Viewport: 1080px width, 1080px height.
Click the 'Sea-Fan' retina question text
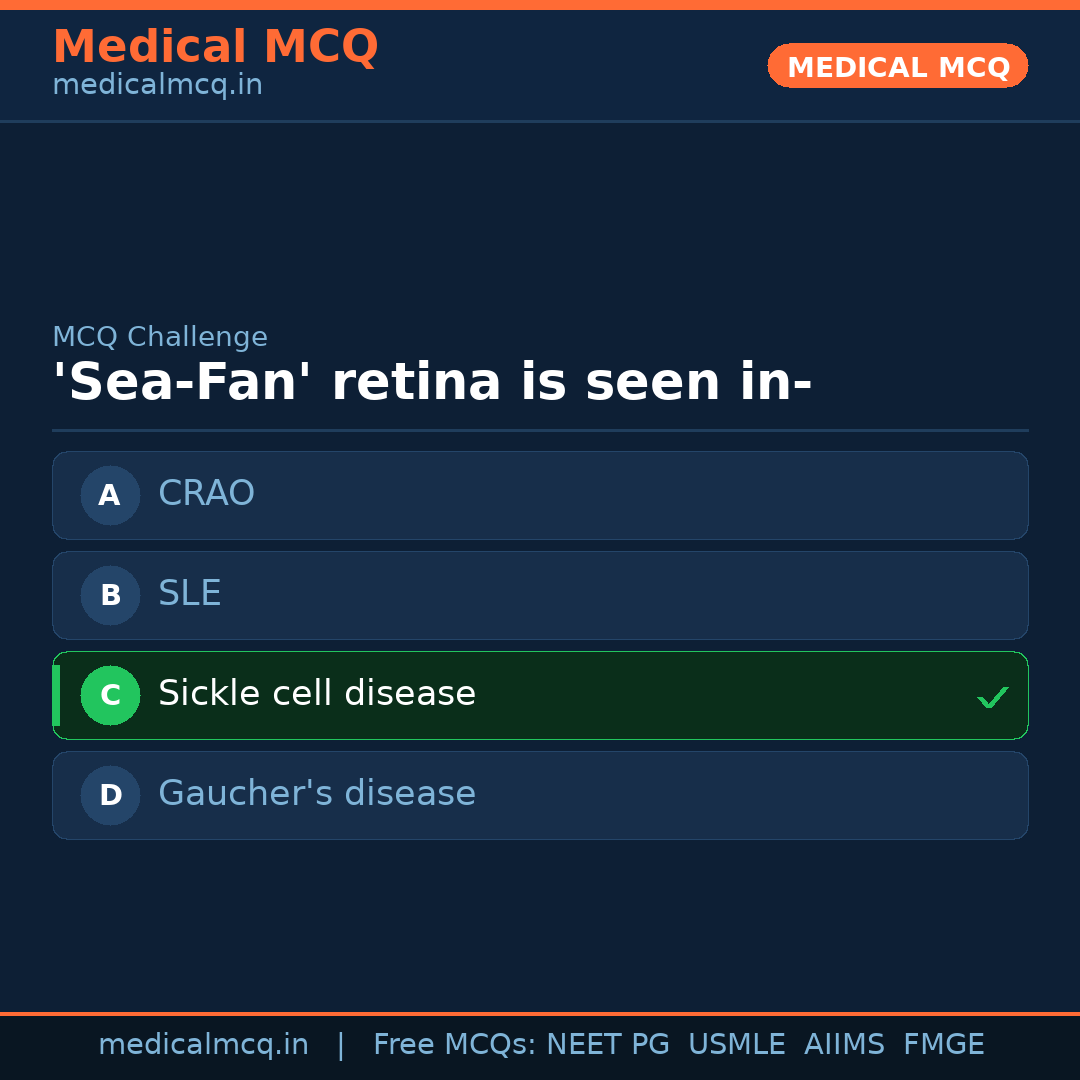[432, 383]
